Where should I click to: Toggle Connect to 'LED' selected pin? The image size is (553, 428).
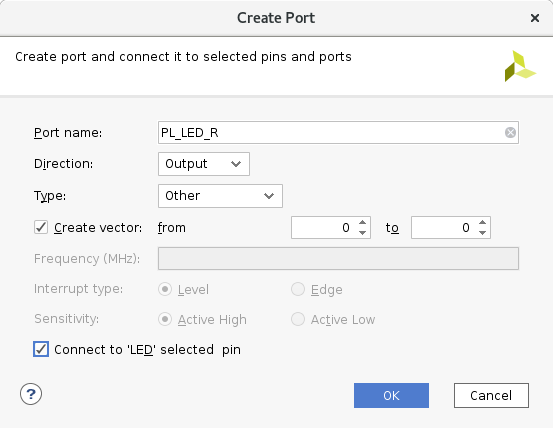[41, 349]
